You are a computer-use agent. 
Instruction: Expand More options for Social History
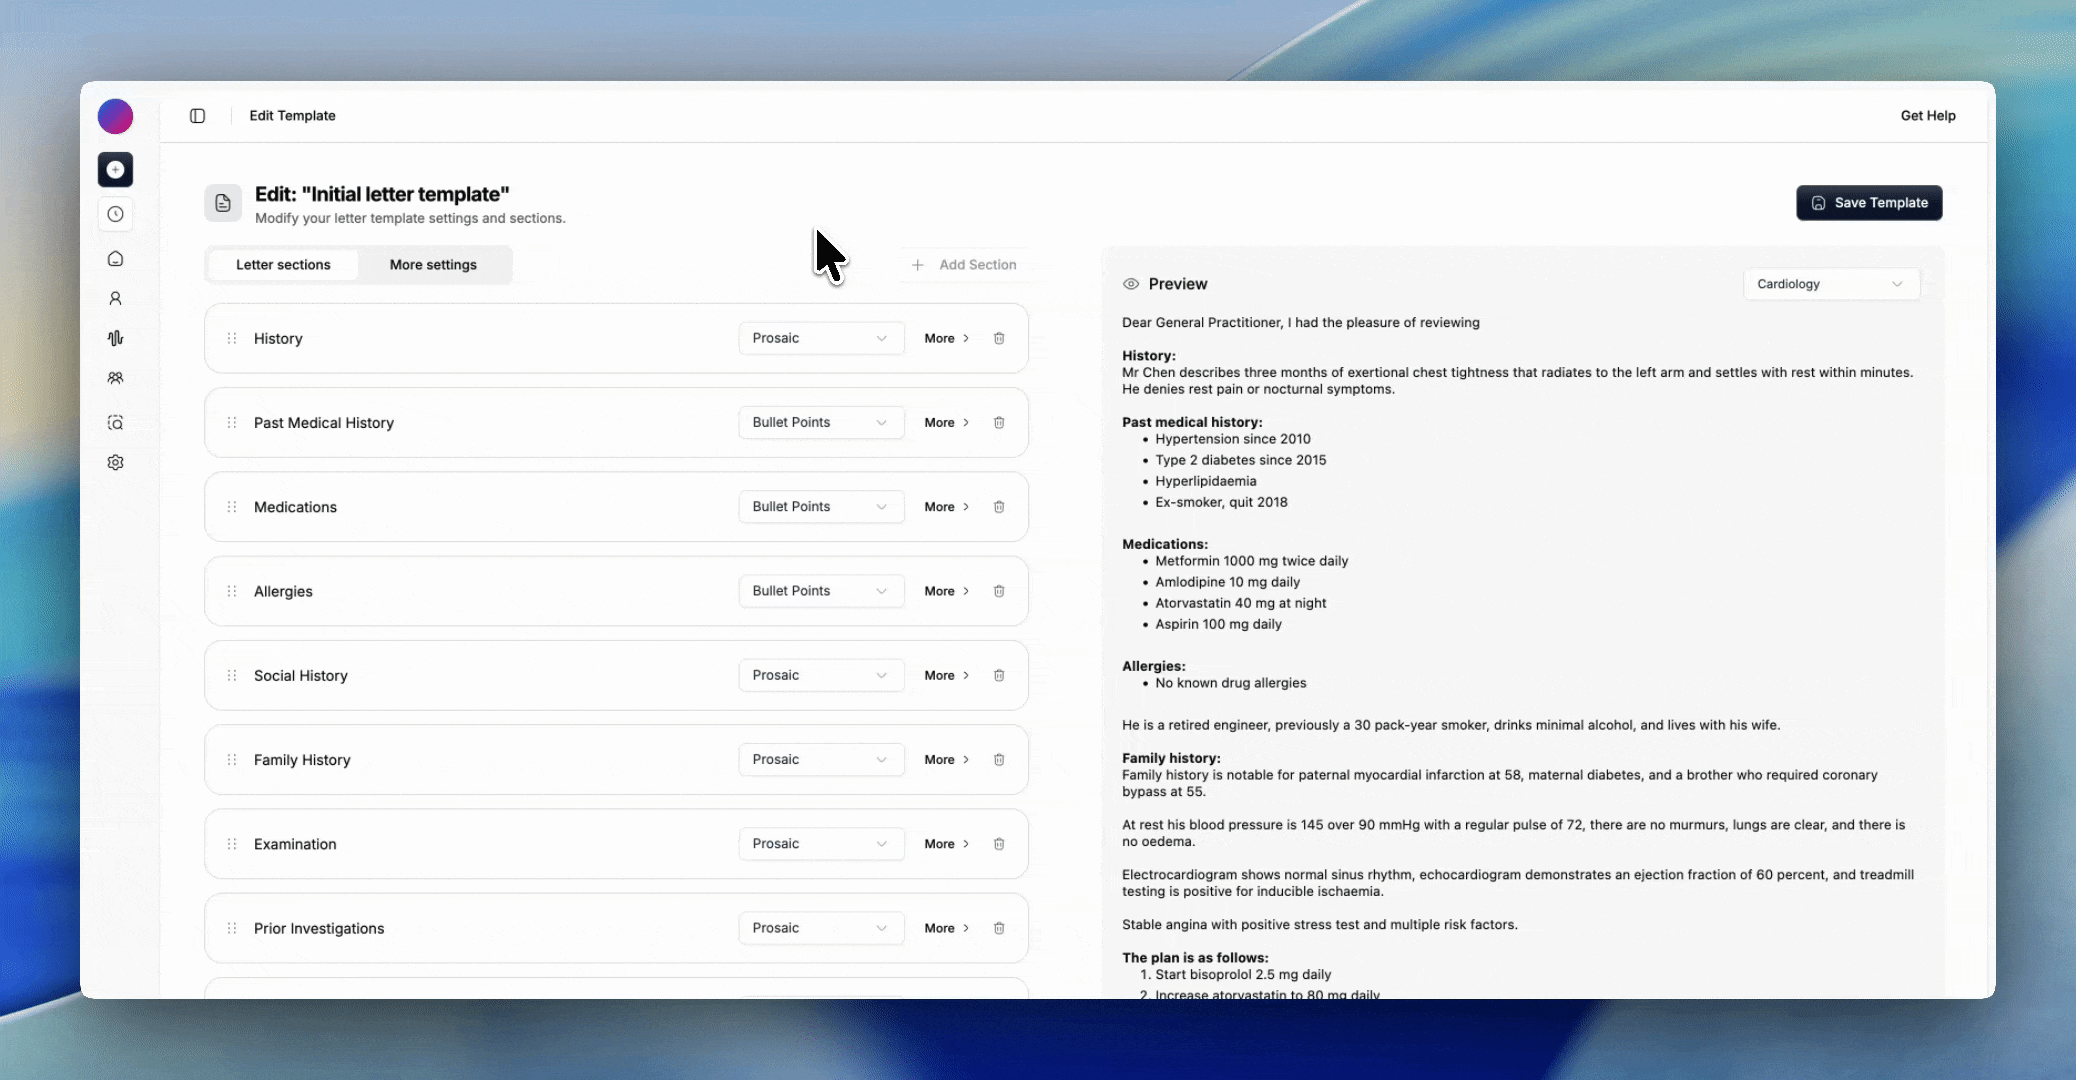(x=946, y=675)
